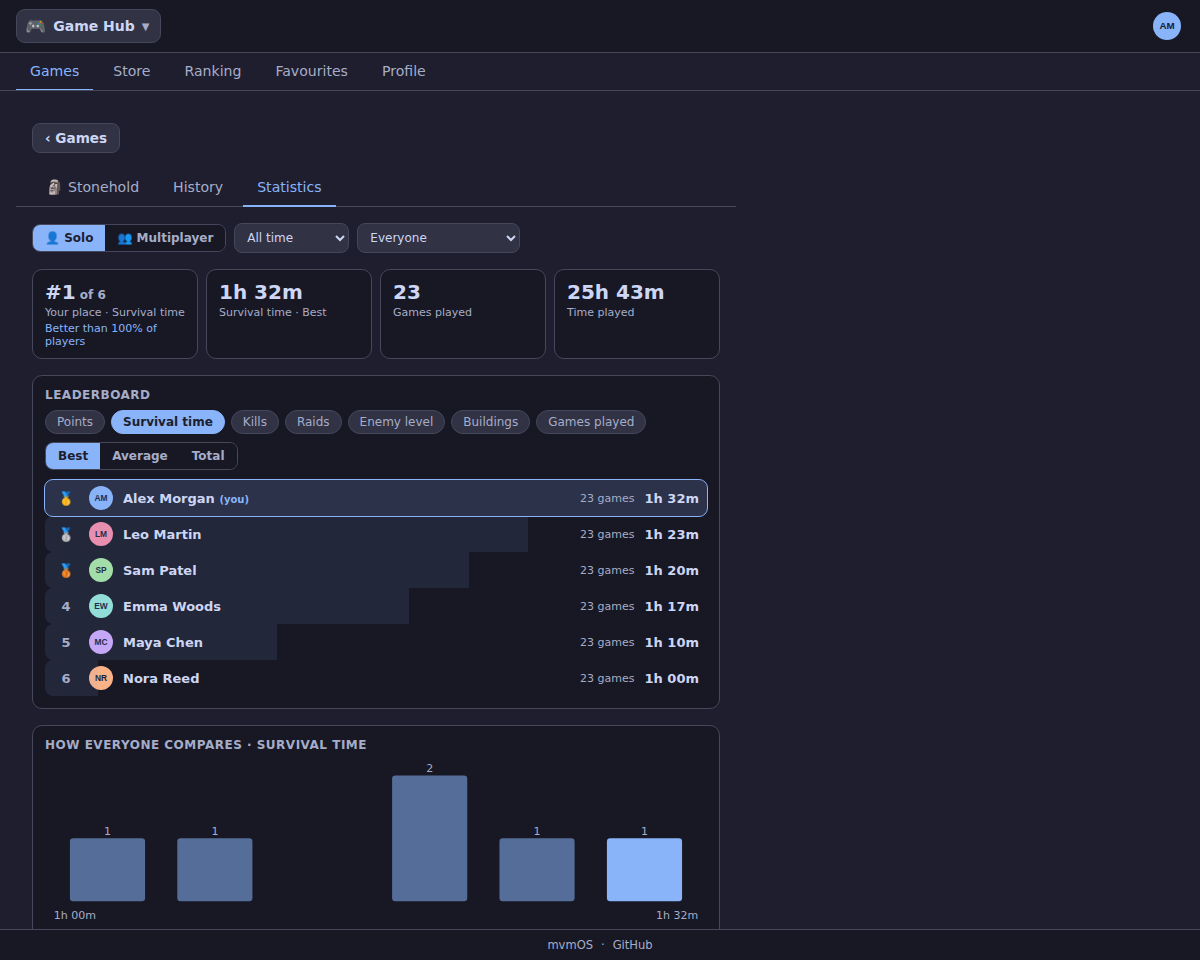Click the '#1 of 6' place card

[115, 314]
